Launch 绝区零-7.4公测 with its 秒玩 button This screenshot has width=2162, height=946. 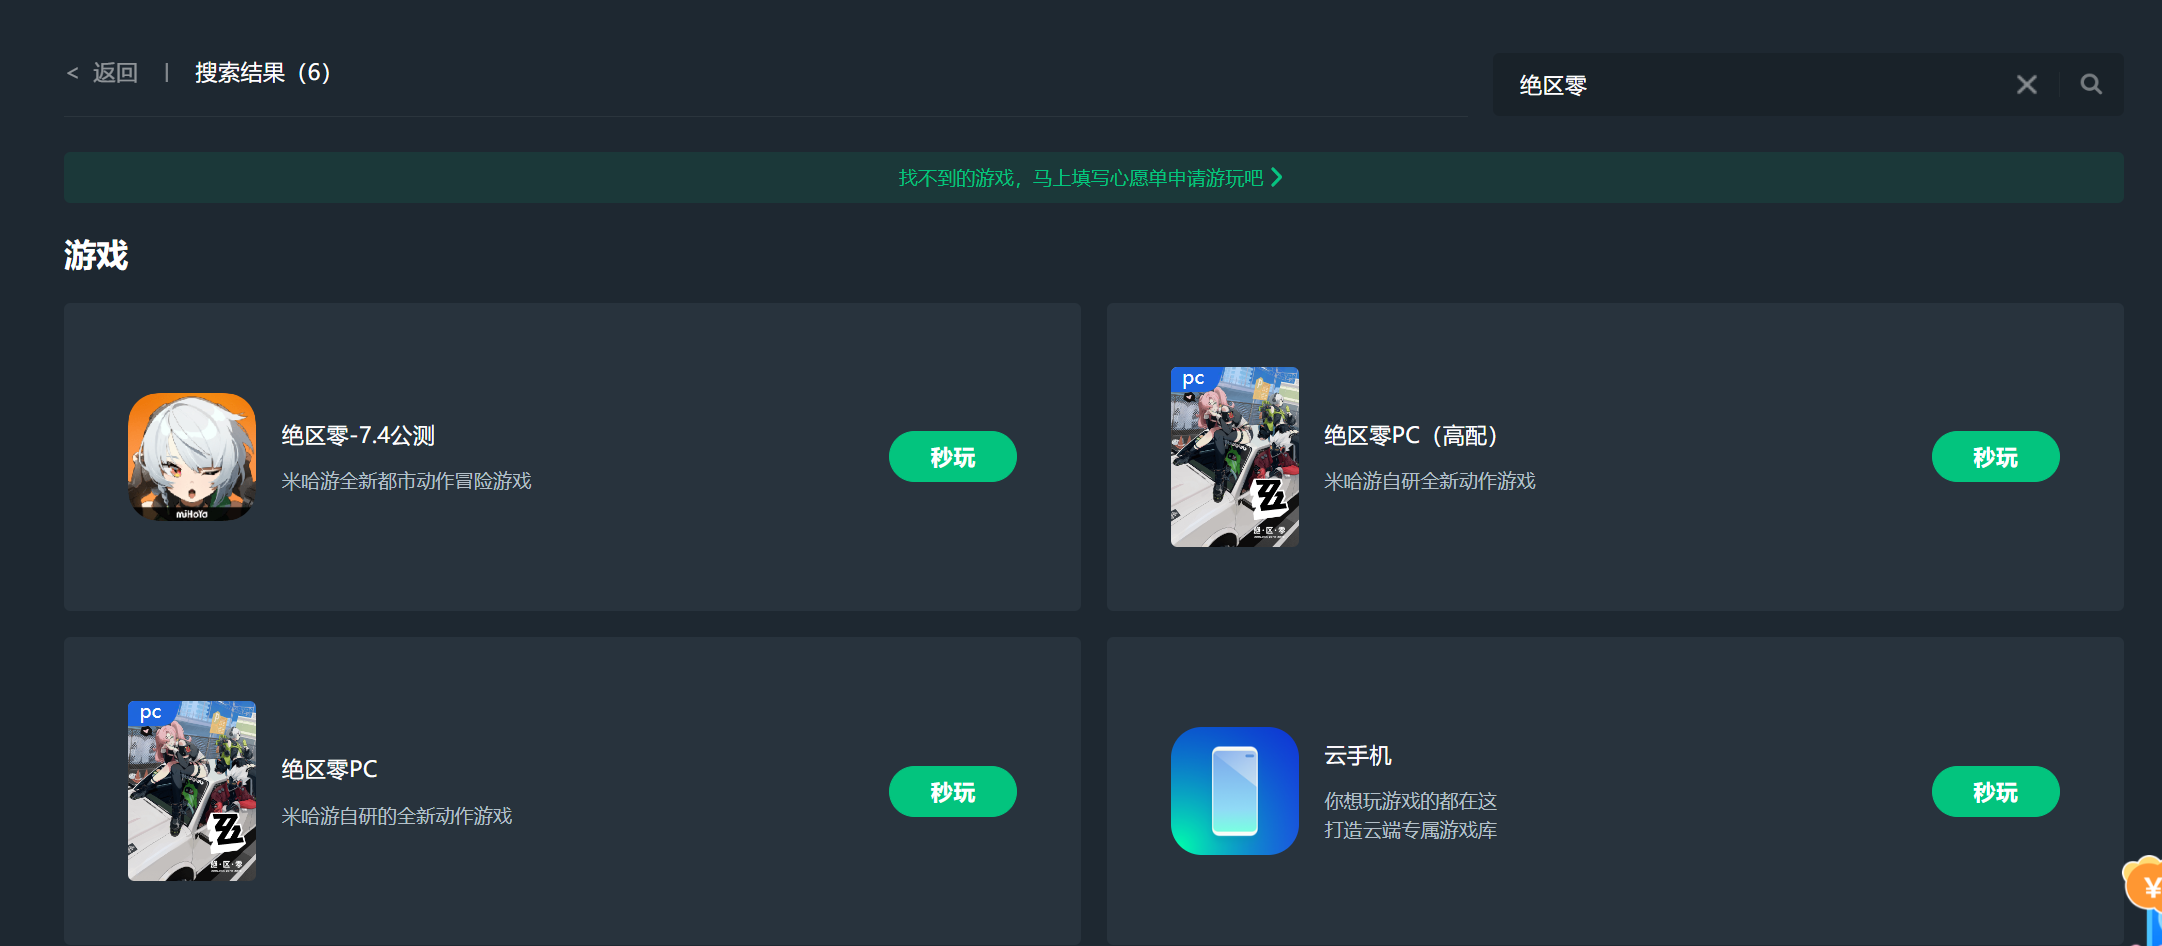(953, 457)
